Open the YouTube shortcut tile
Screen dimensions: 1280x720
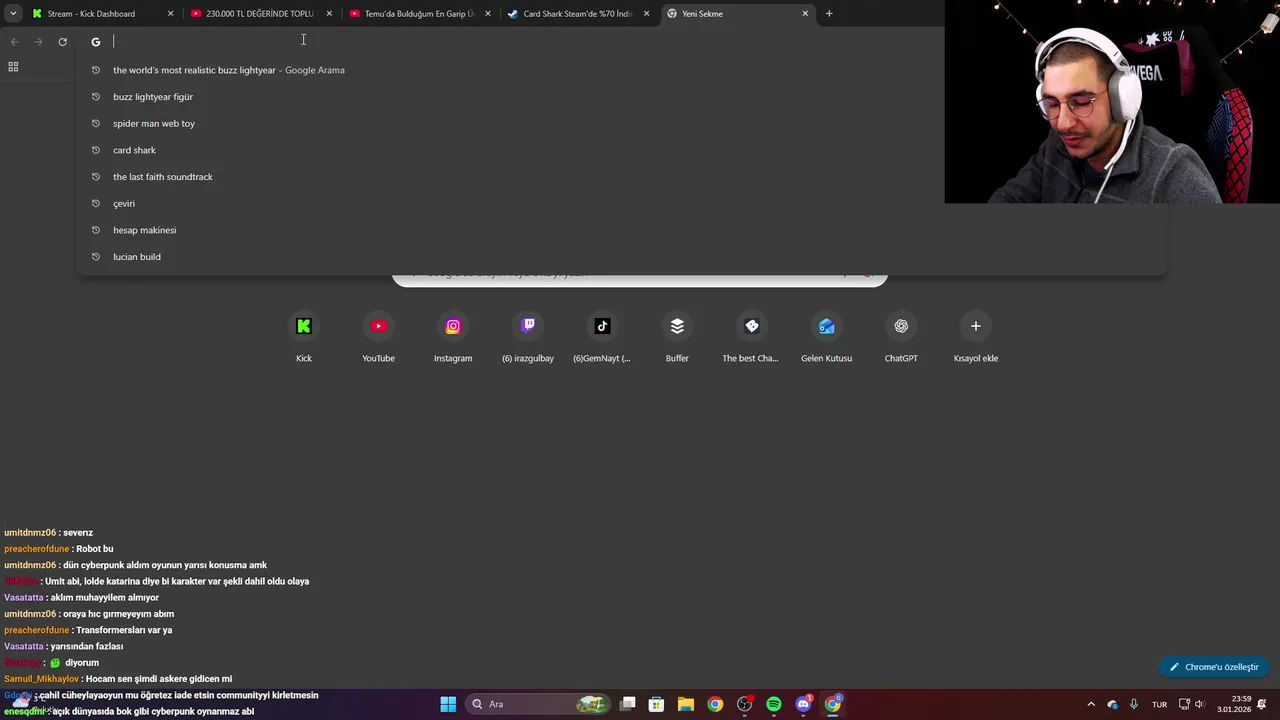[378, 338]
